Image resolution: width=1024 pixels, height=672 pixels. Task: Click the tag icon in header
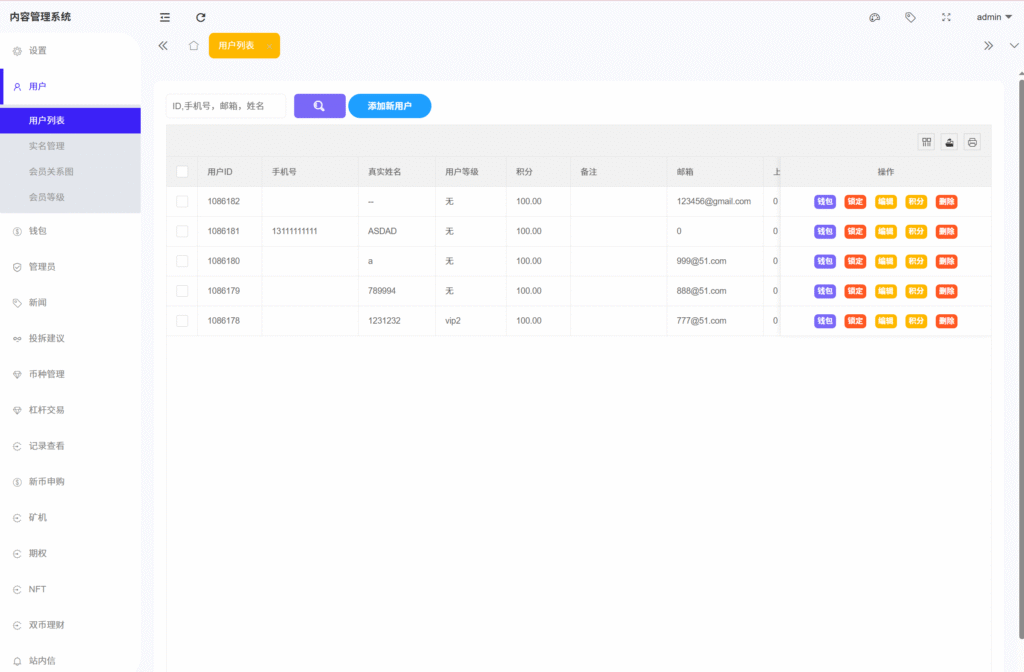point(910,17)
